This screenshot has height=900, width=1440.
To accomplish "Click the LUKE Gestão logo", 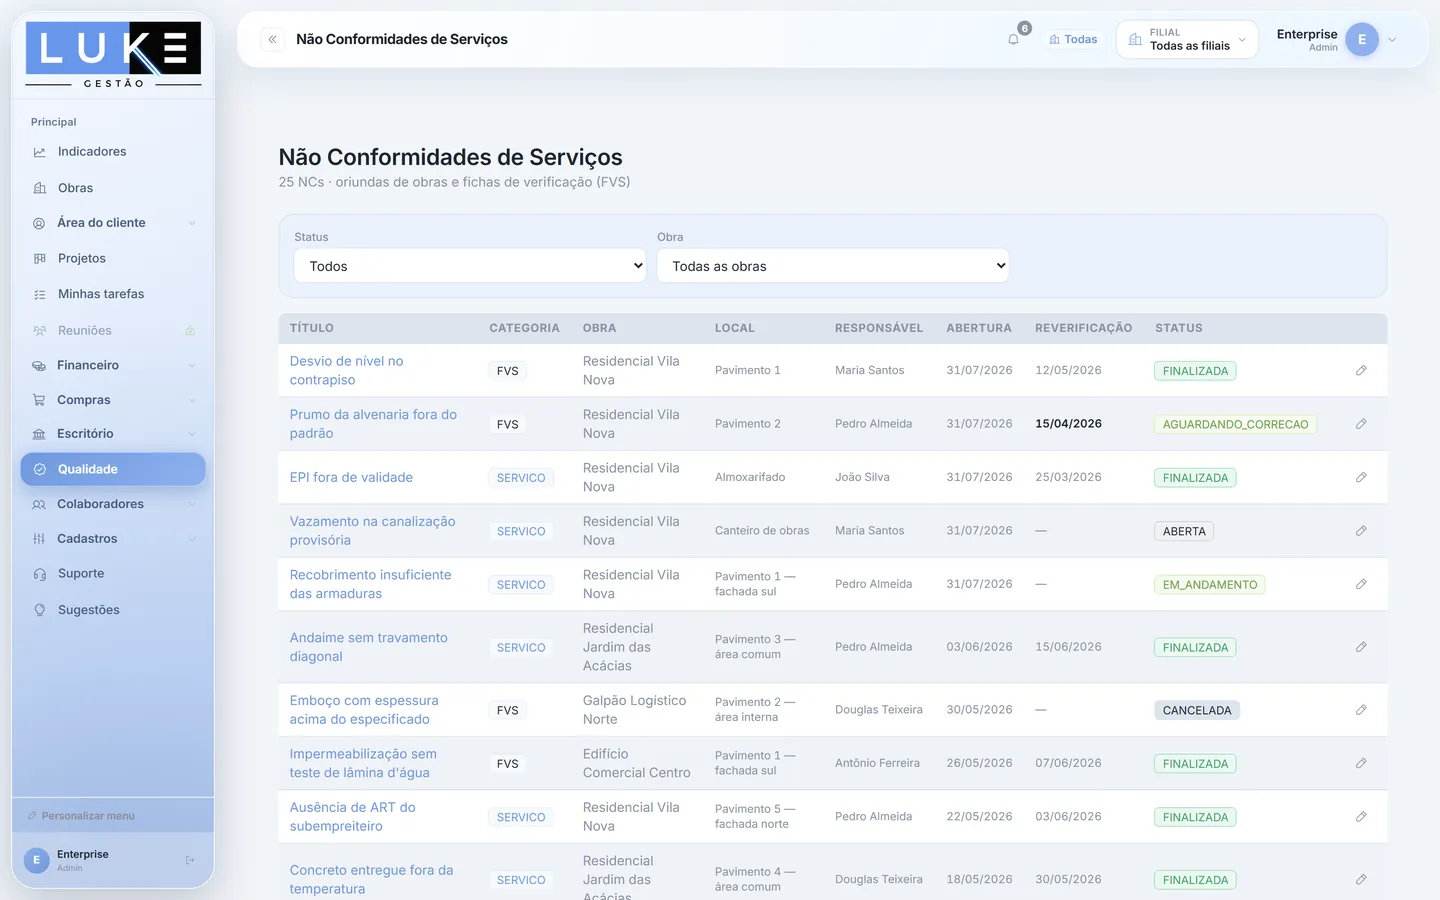I will click(113, 55).
